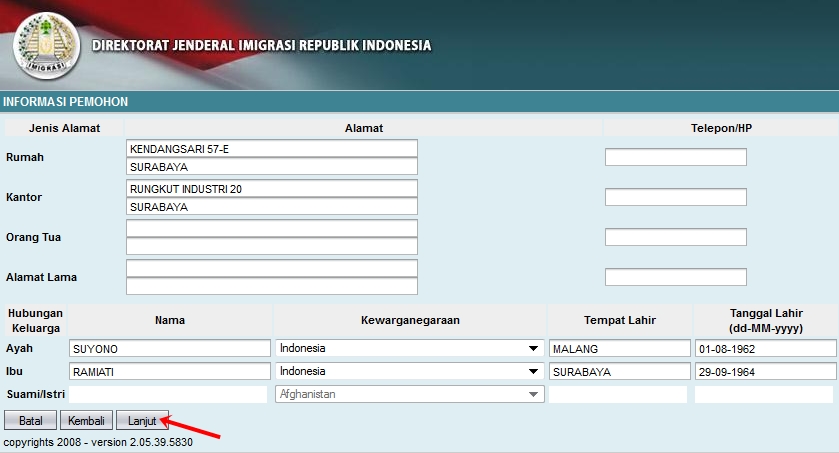Viewport: 839px width, 453px height.
Task: Click the Batal button
Action: [x=30, y=420]
